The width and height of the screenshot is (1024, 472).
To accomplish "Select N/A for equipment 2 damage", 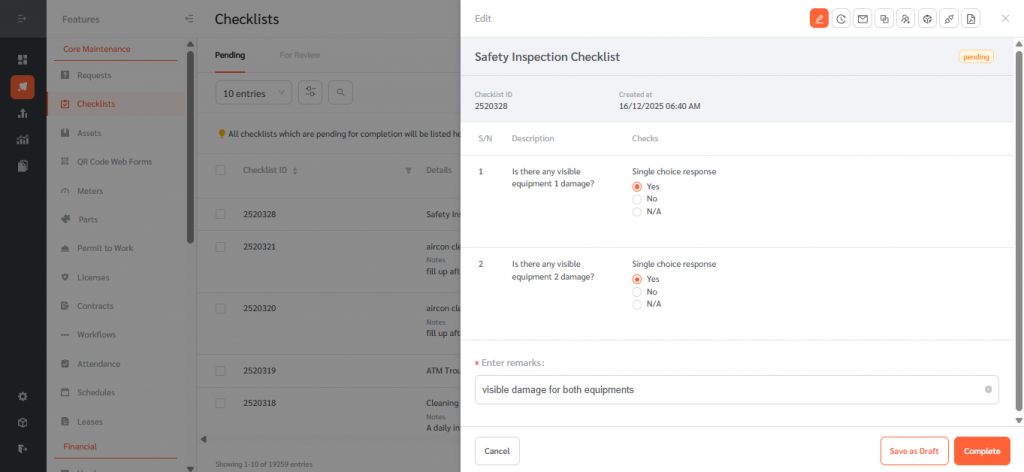I will click(x=637, y=304).
